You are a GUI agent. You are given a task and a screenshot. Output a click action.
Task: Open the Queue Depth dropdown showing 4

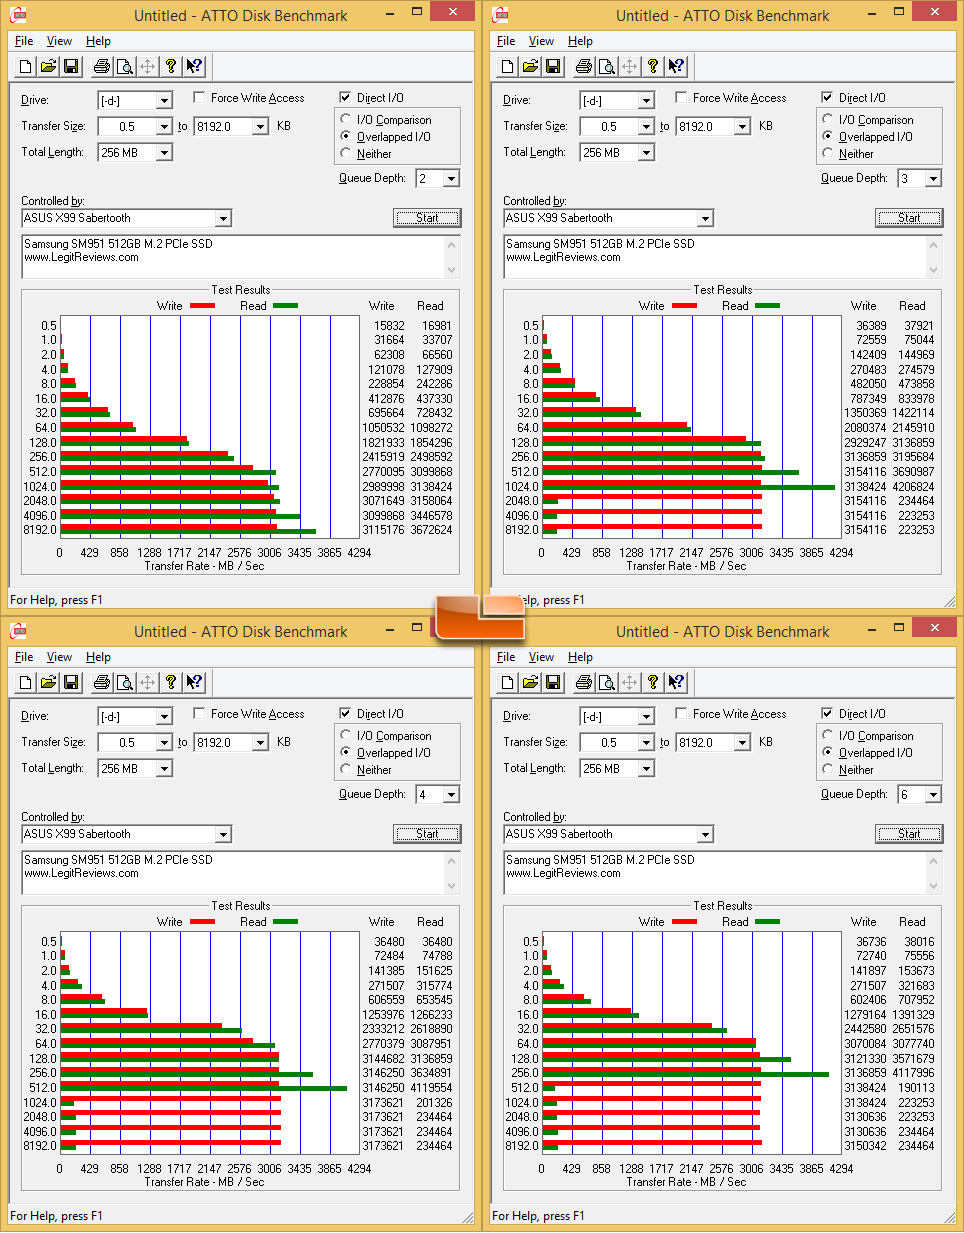[451, 794]
